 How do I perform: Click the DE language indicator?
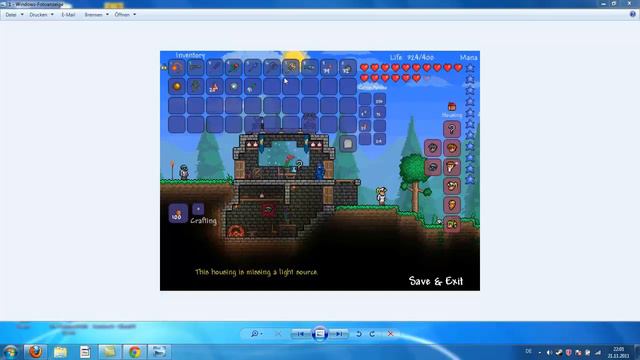point(529,351)
